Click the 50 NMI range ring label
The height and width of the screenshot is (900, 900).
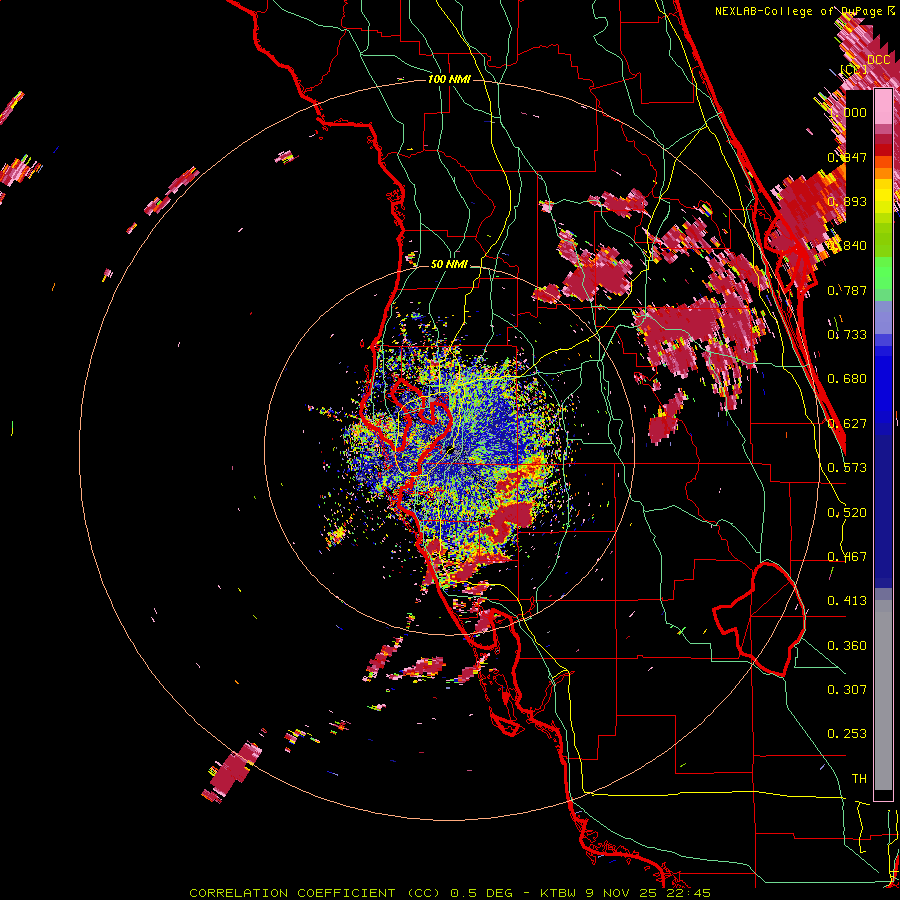pos(449,265)
